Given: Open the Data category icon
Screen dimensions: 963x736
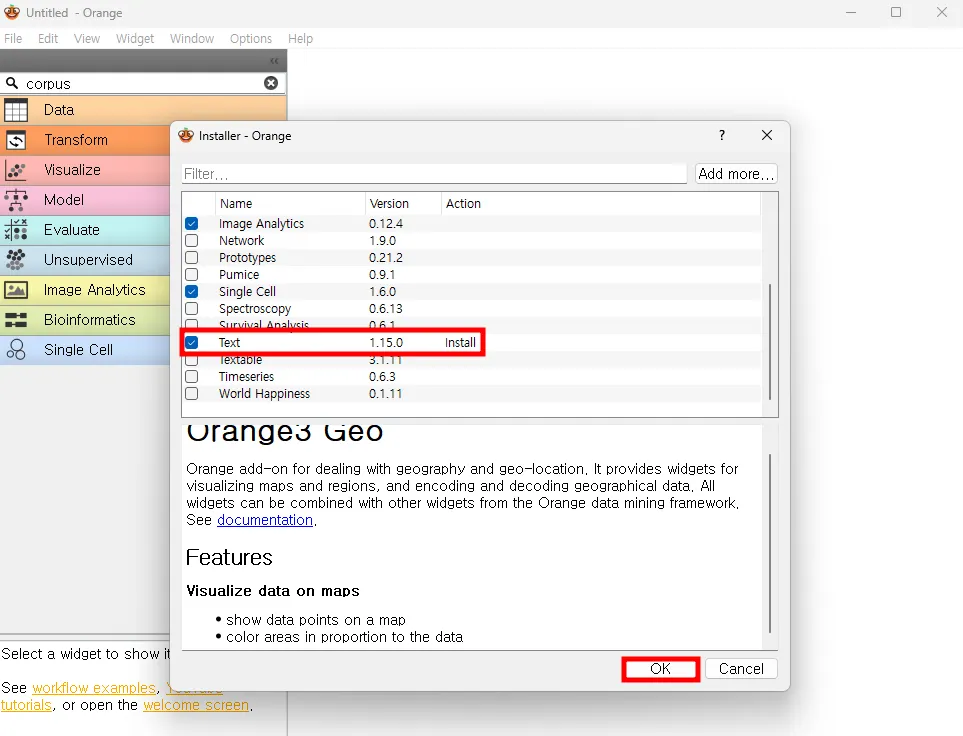Looking at the screenshot, I should [x=16, y=110].
